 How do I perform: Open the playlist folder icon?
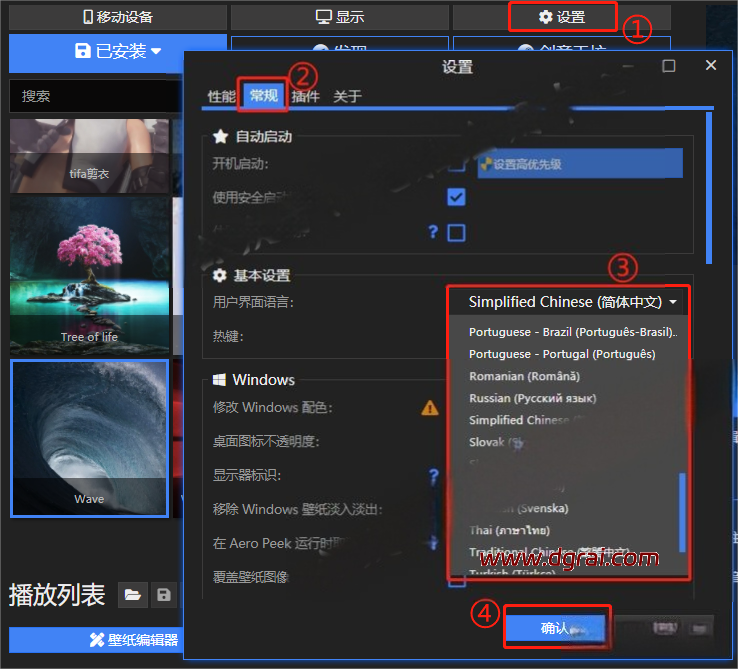coord(131,595)
